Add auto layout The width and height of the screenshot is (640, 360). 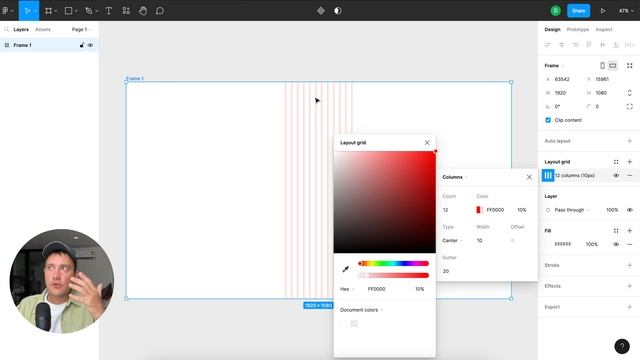[630, 141]
